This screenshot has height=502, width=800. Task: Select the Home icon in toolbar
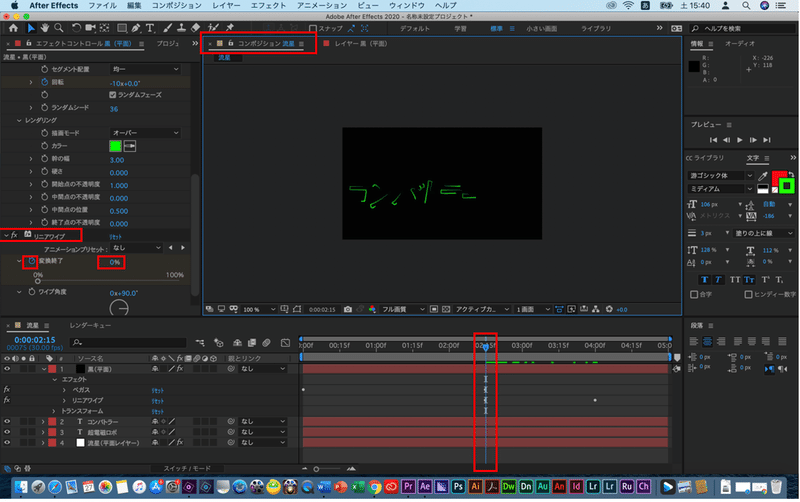13,29
